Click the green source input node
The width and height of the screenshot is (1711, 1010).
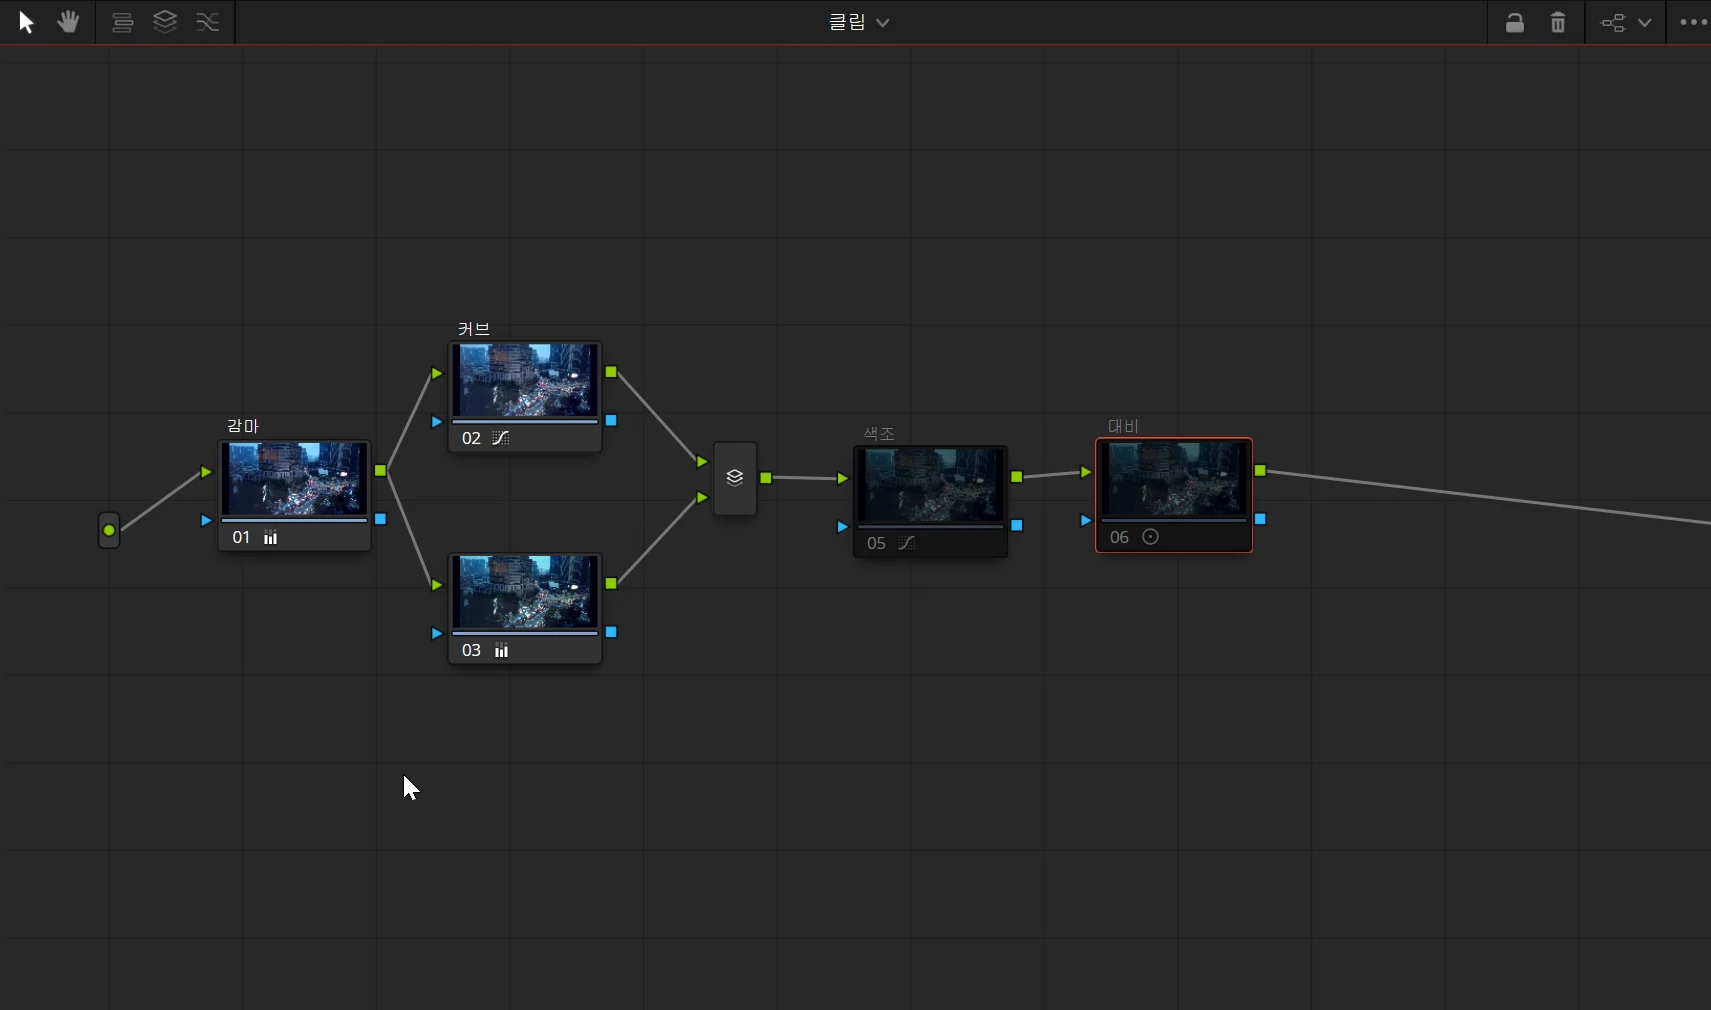click(x=109, y=530)
